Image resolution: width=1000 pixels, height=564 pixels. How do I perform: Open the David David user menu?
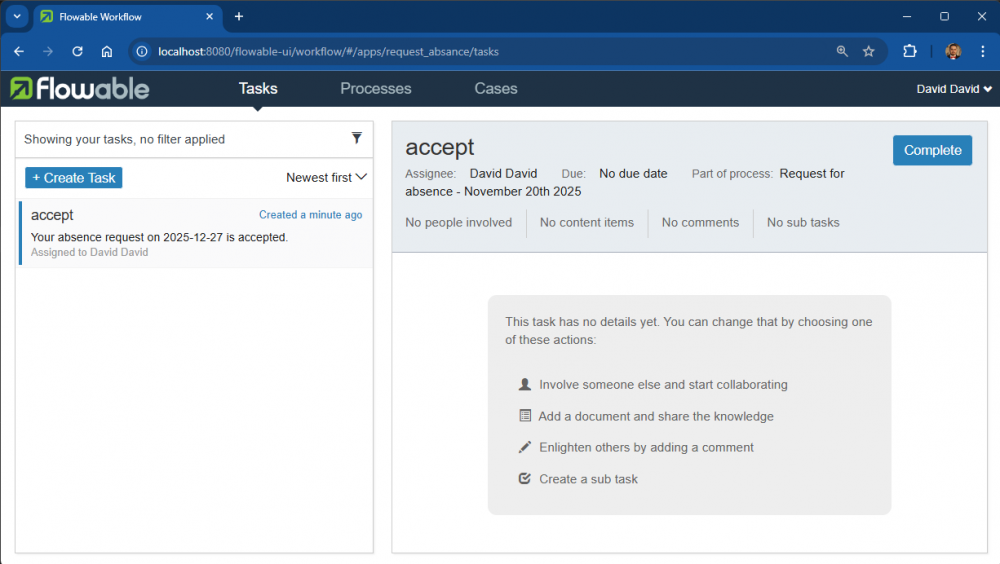tap(954, 89)
